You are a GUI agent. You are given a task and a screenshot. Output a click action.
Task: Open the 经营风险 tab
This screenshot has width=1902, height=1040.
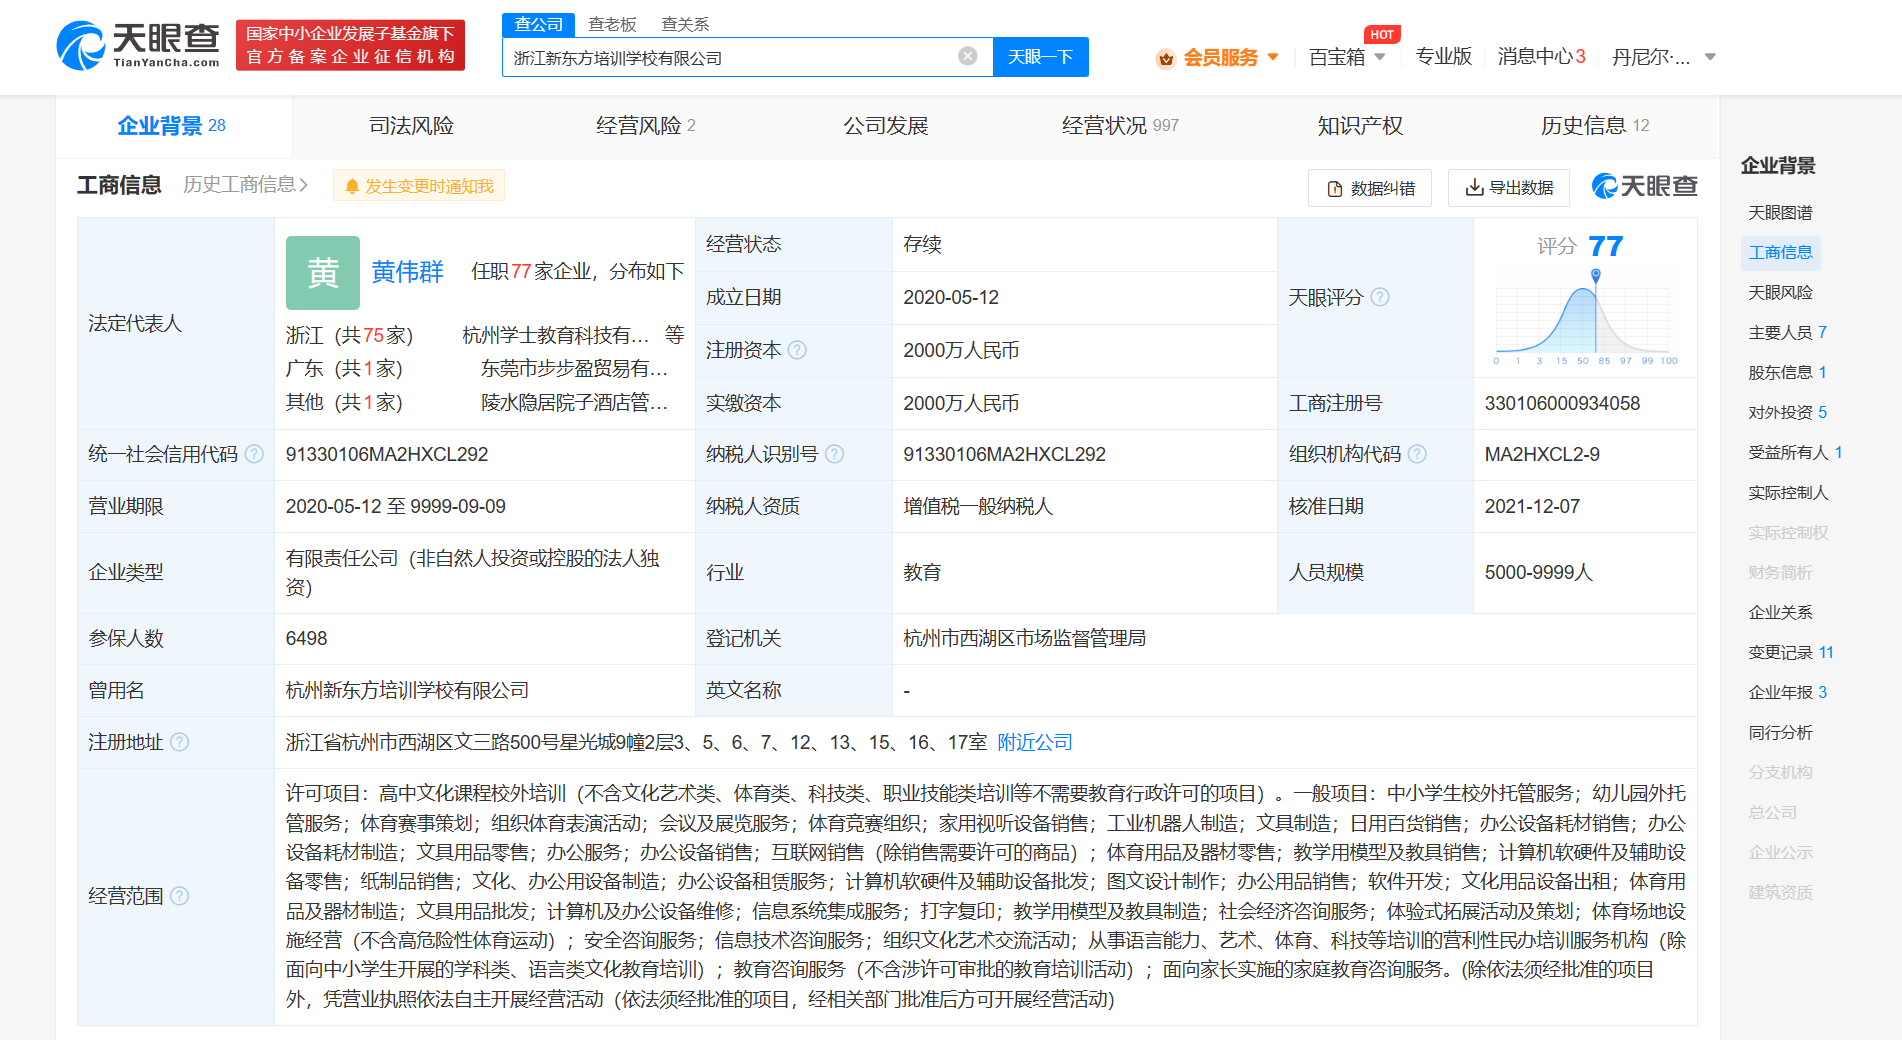646,126
